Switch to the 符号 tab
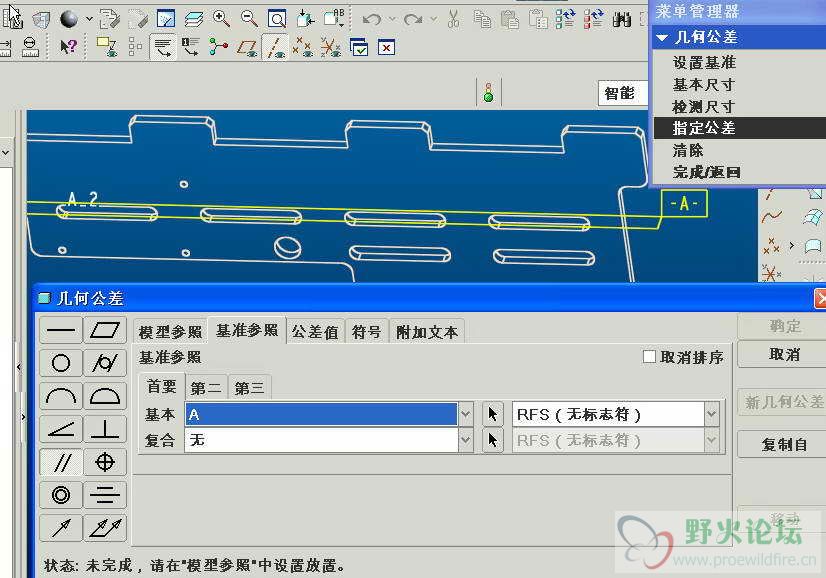The image size is (826, 578). [367, 332]
